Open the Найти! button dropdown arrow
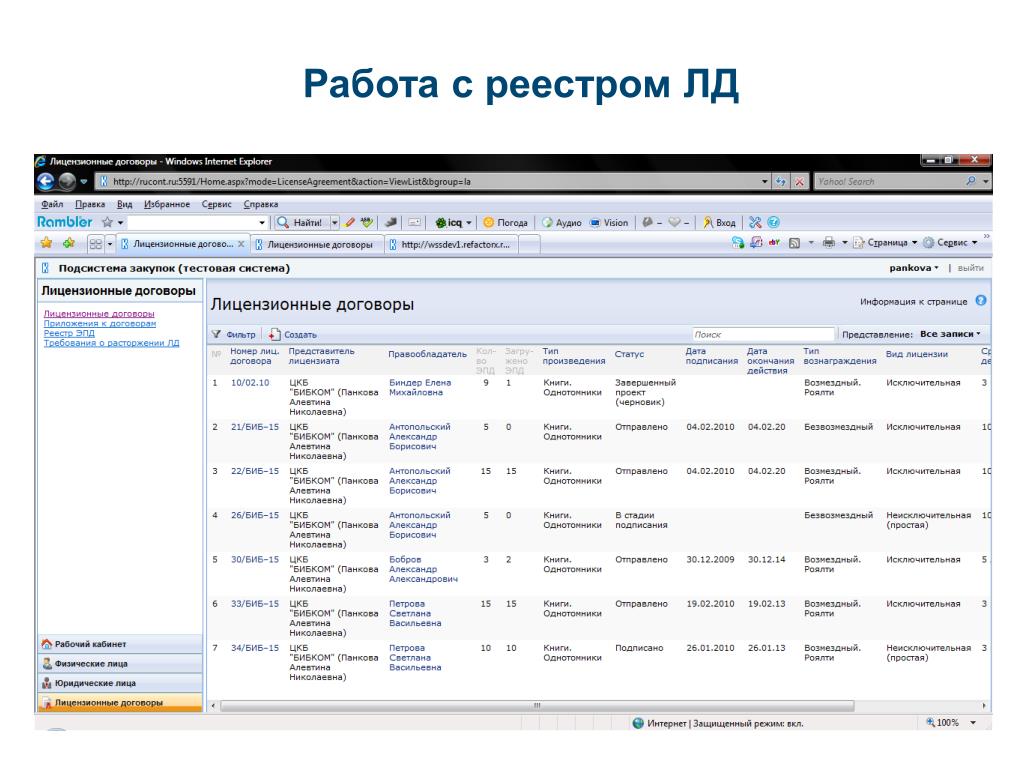Viewport: 1024px width, 768px height. (334, 223)
